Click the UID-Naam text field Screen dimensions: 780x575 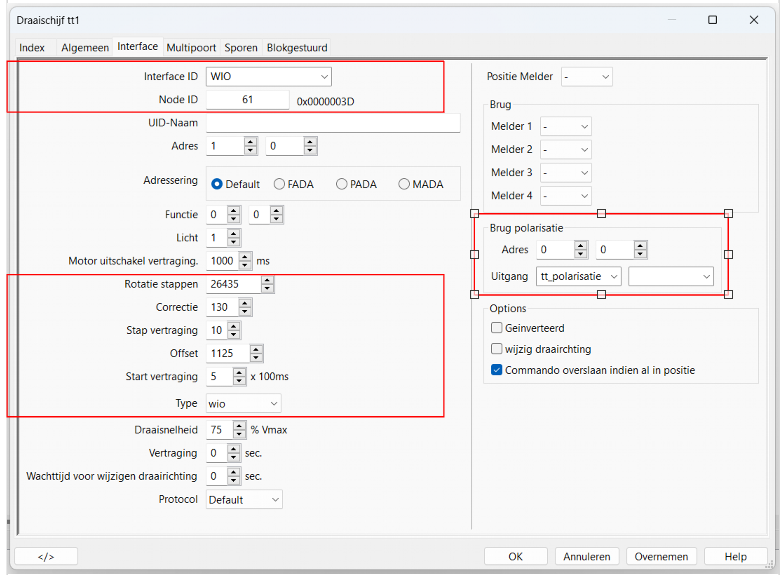(333, 123)
